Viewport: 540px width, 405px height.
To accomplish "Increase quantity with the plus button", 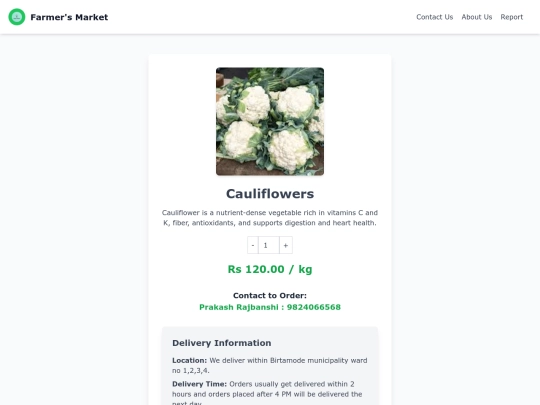I will click(285, 245).
